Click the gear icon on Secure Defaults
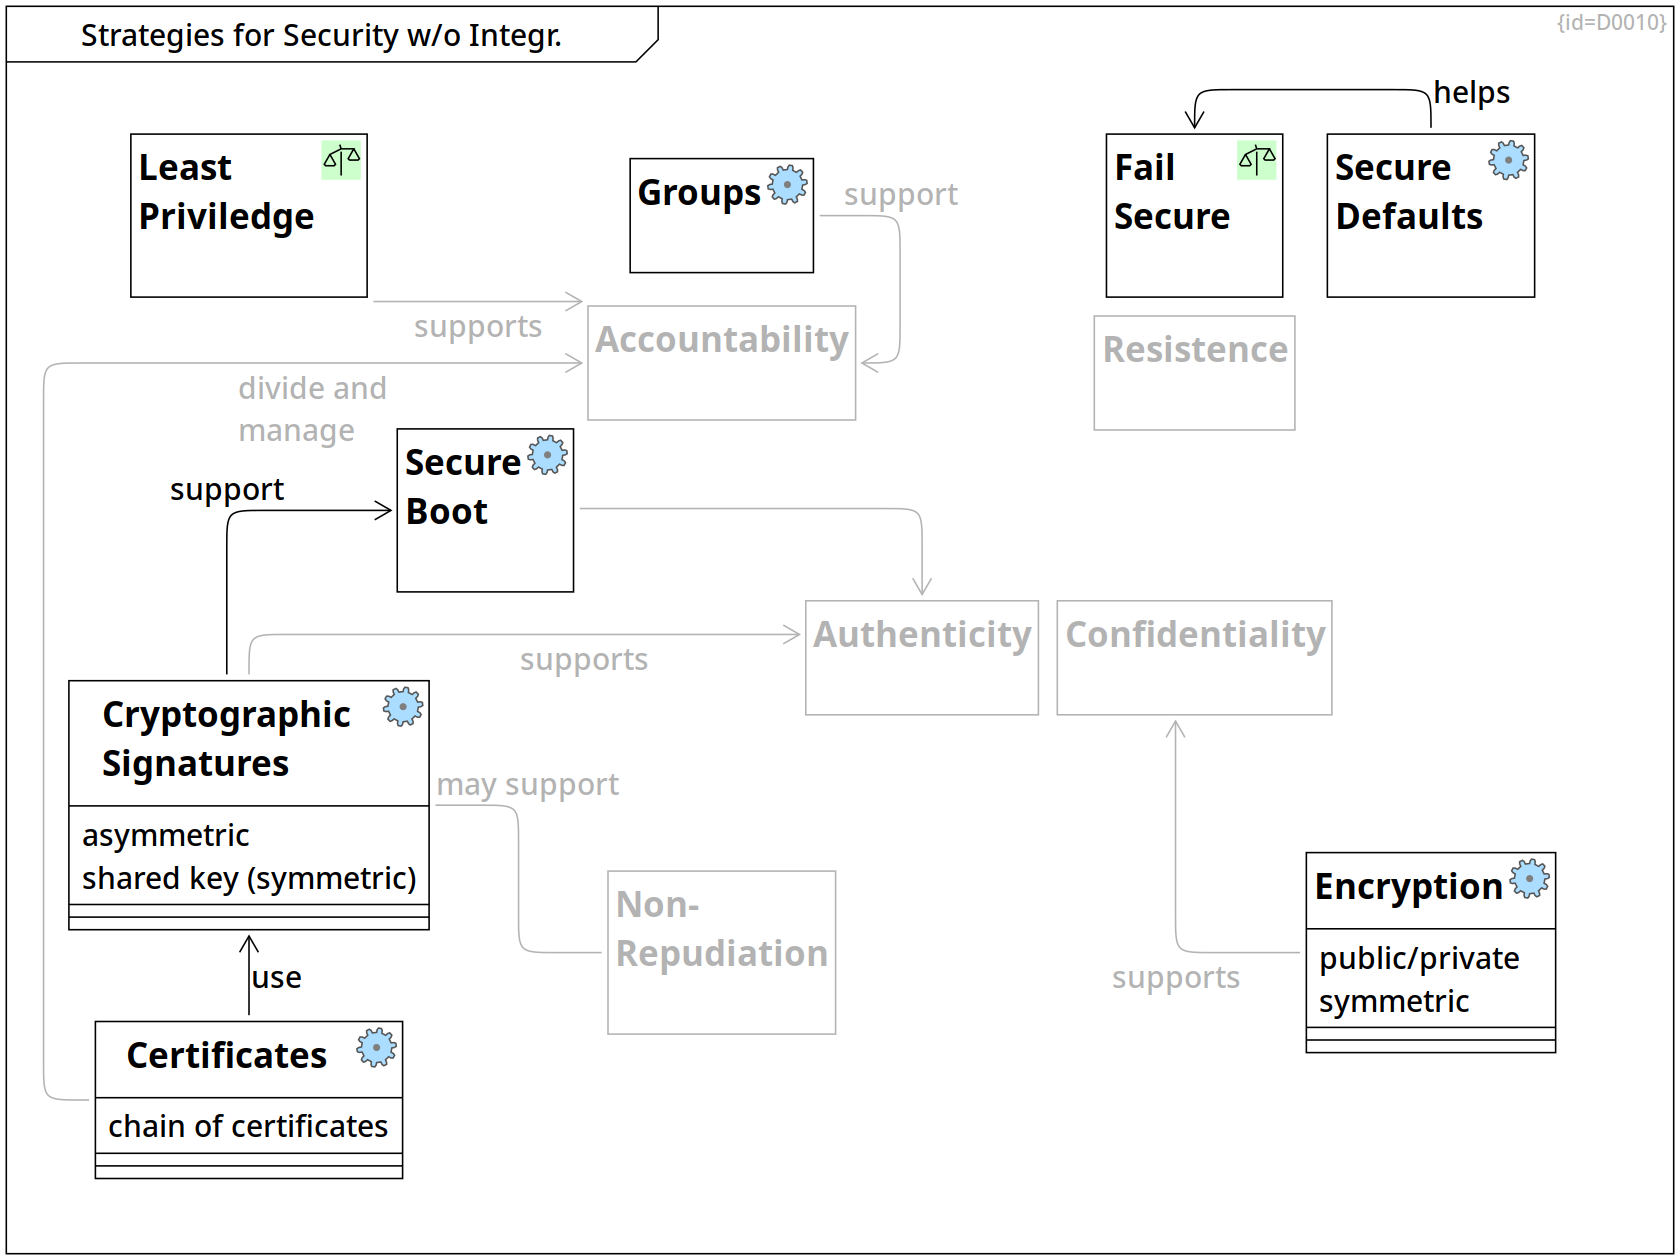This screenshot has width=1680, height=1260. pos(1508,160)
